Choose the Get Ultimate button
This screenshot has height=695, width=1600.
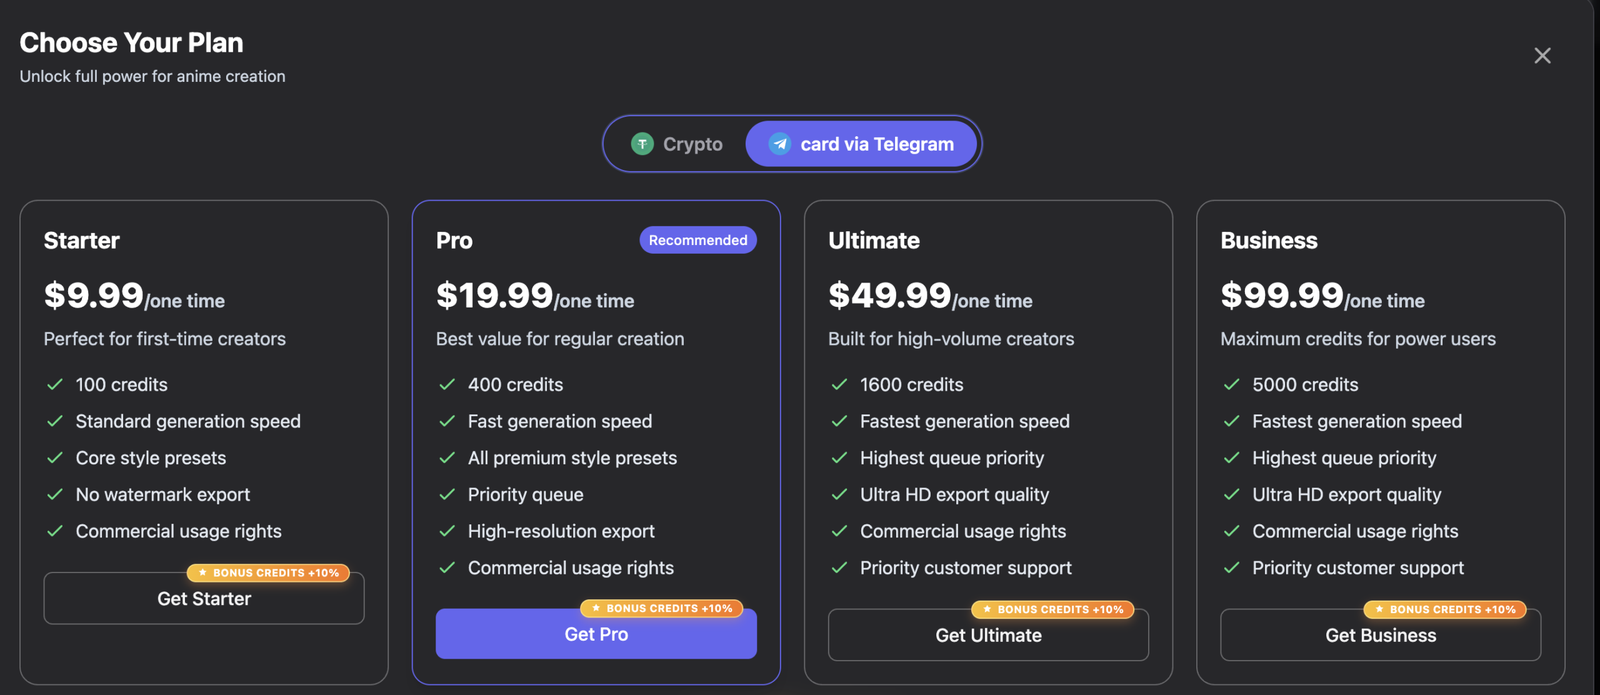click(x=988, y=635)
